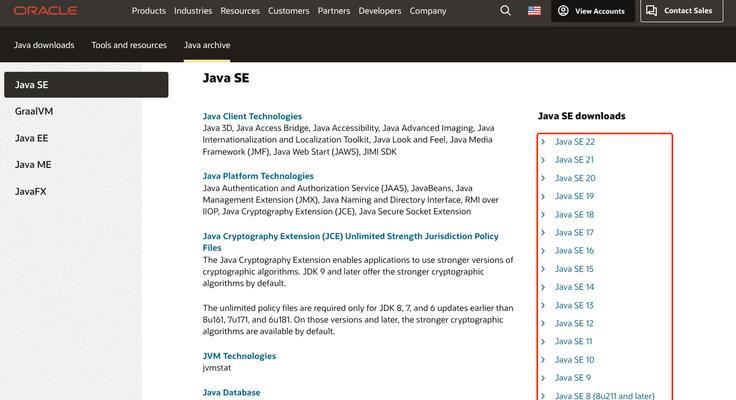
Task: Open the Java SE 22 download link
Action: 575,142
